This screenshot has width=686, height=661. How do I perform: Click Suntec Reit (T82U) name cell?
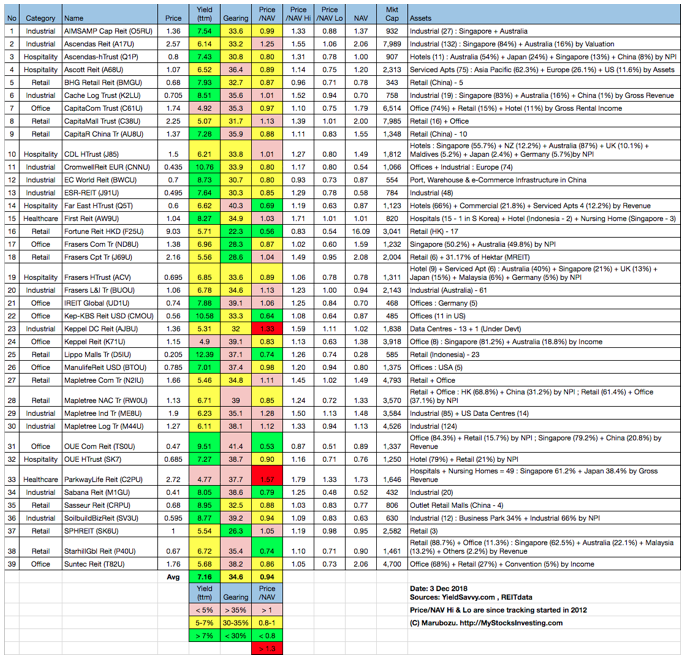click(x=110, y=564)
